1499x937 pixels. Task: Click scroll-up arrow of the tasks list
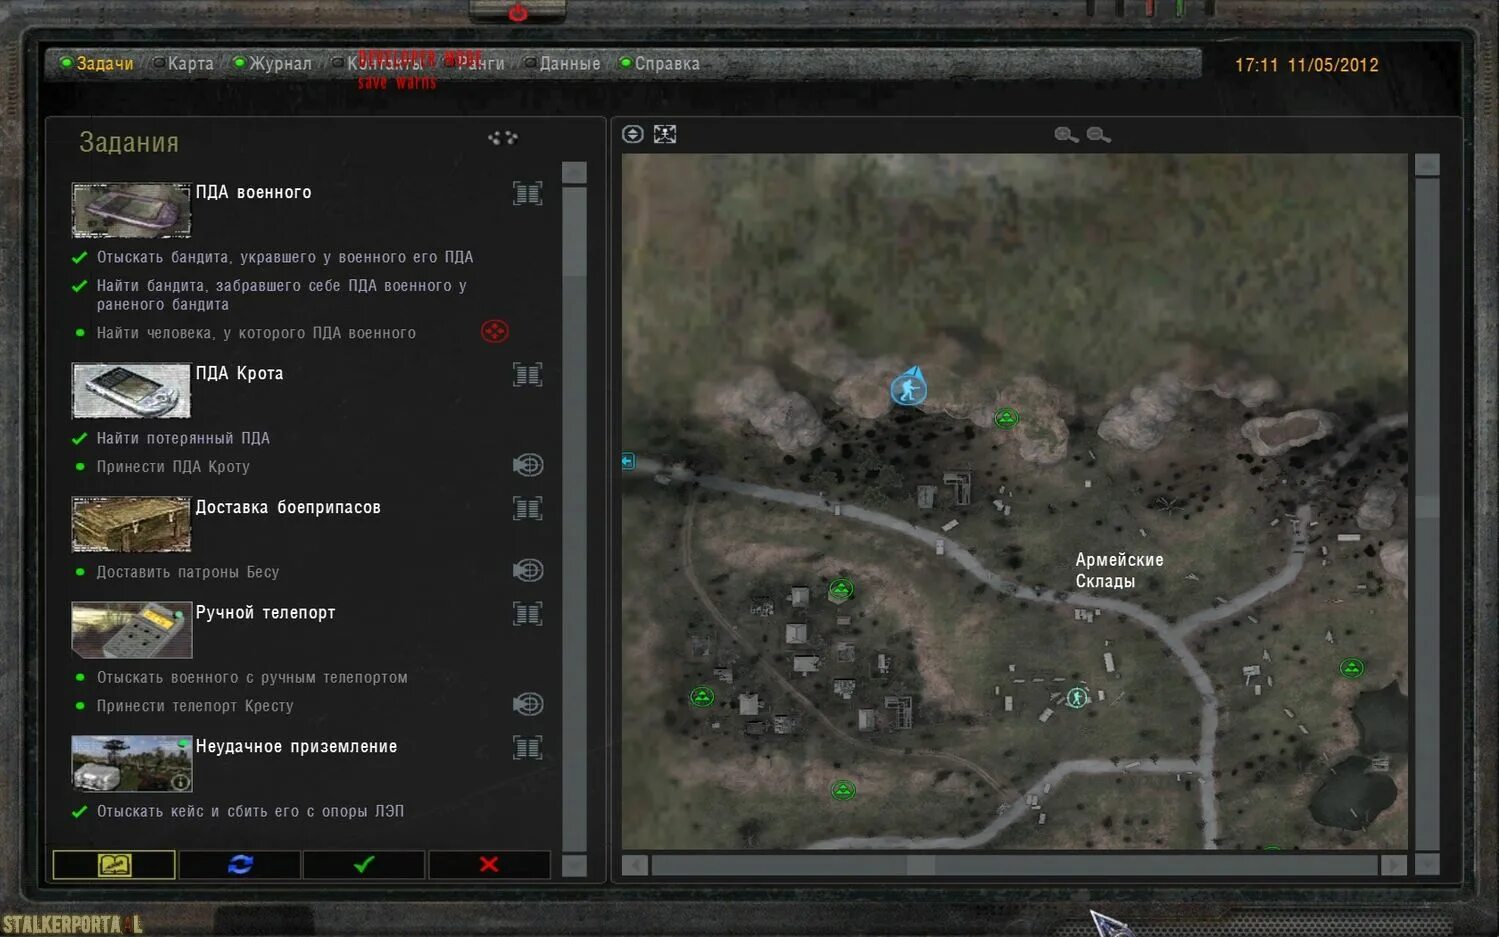[x=574, y=173]
